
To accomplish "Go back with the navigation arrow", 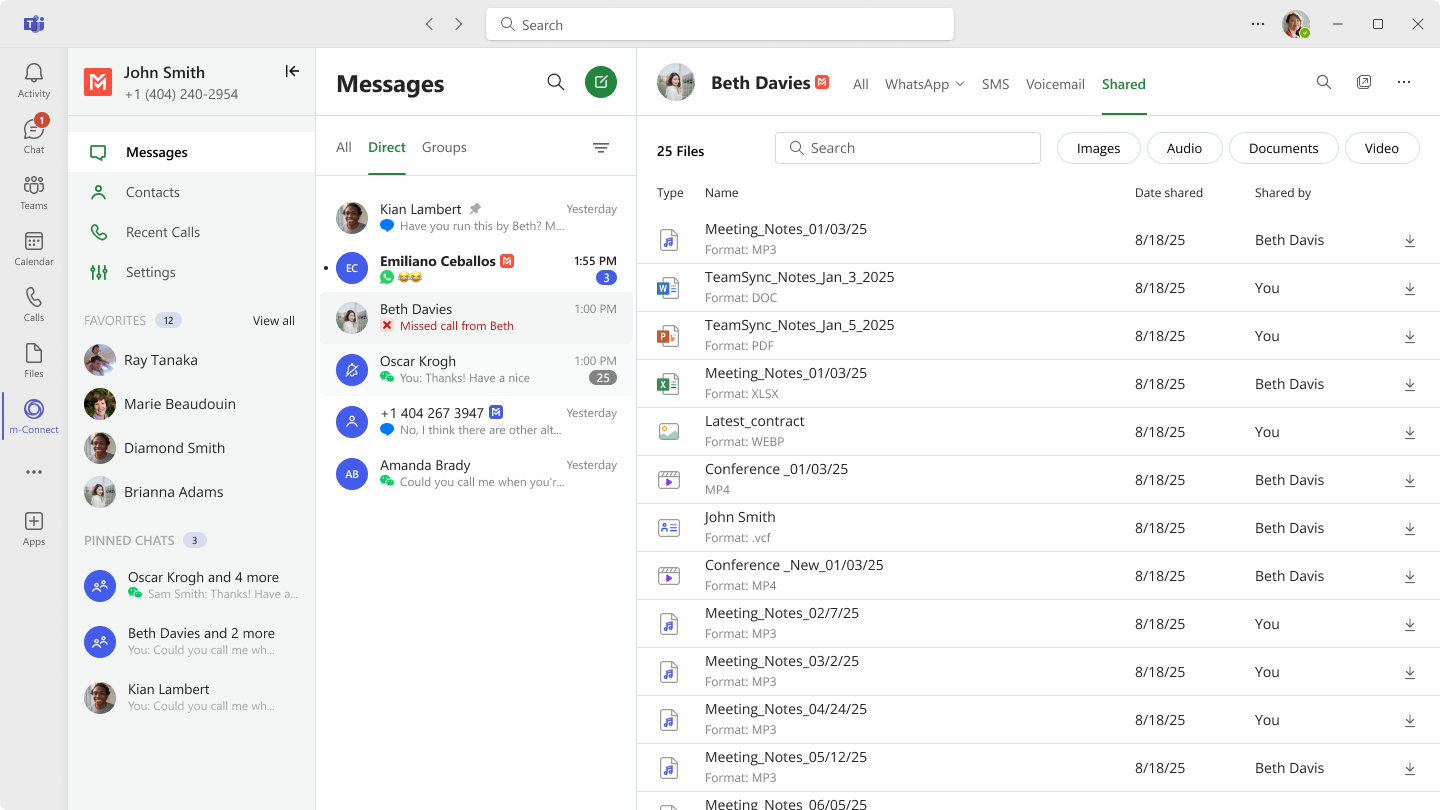I will (429, 24).
